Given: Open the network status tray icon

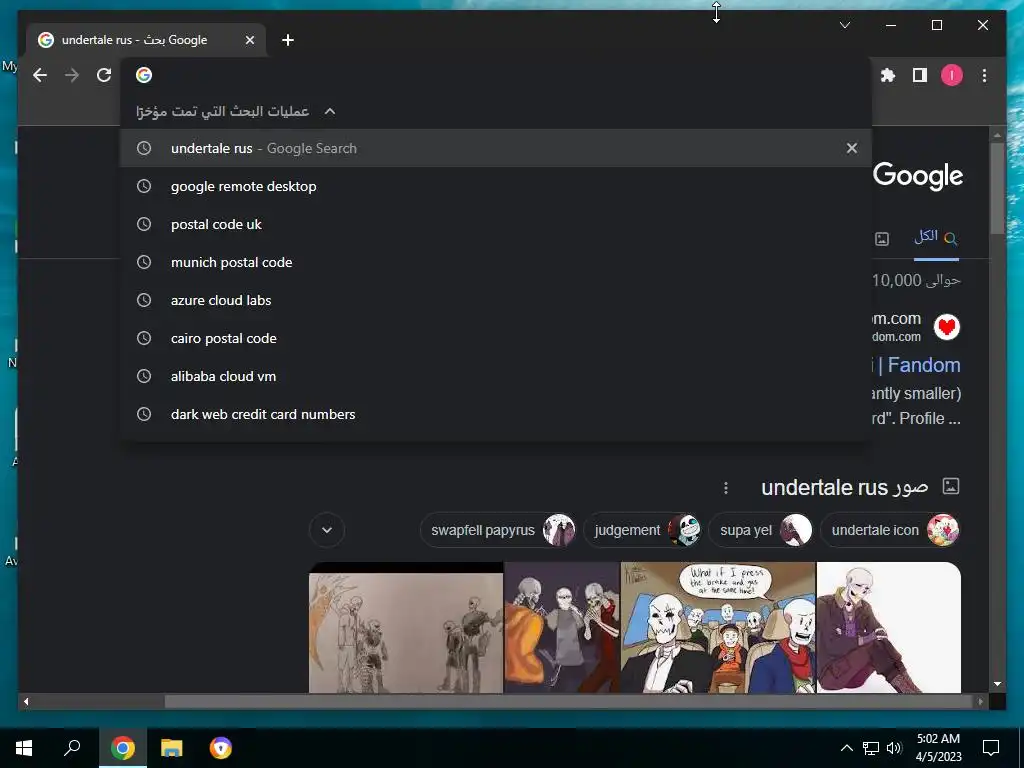Looking at the screenshot, I should tap(871, 748).
